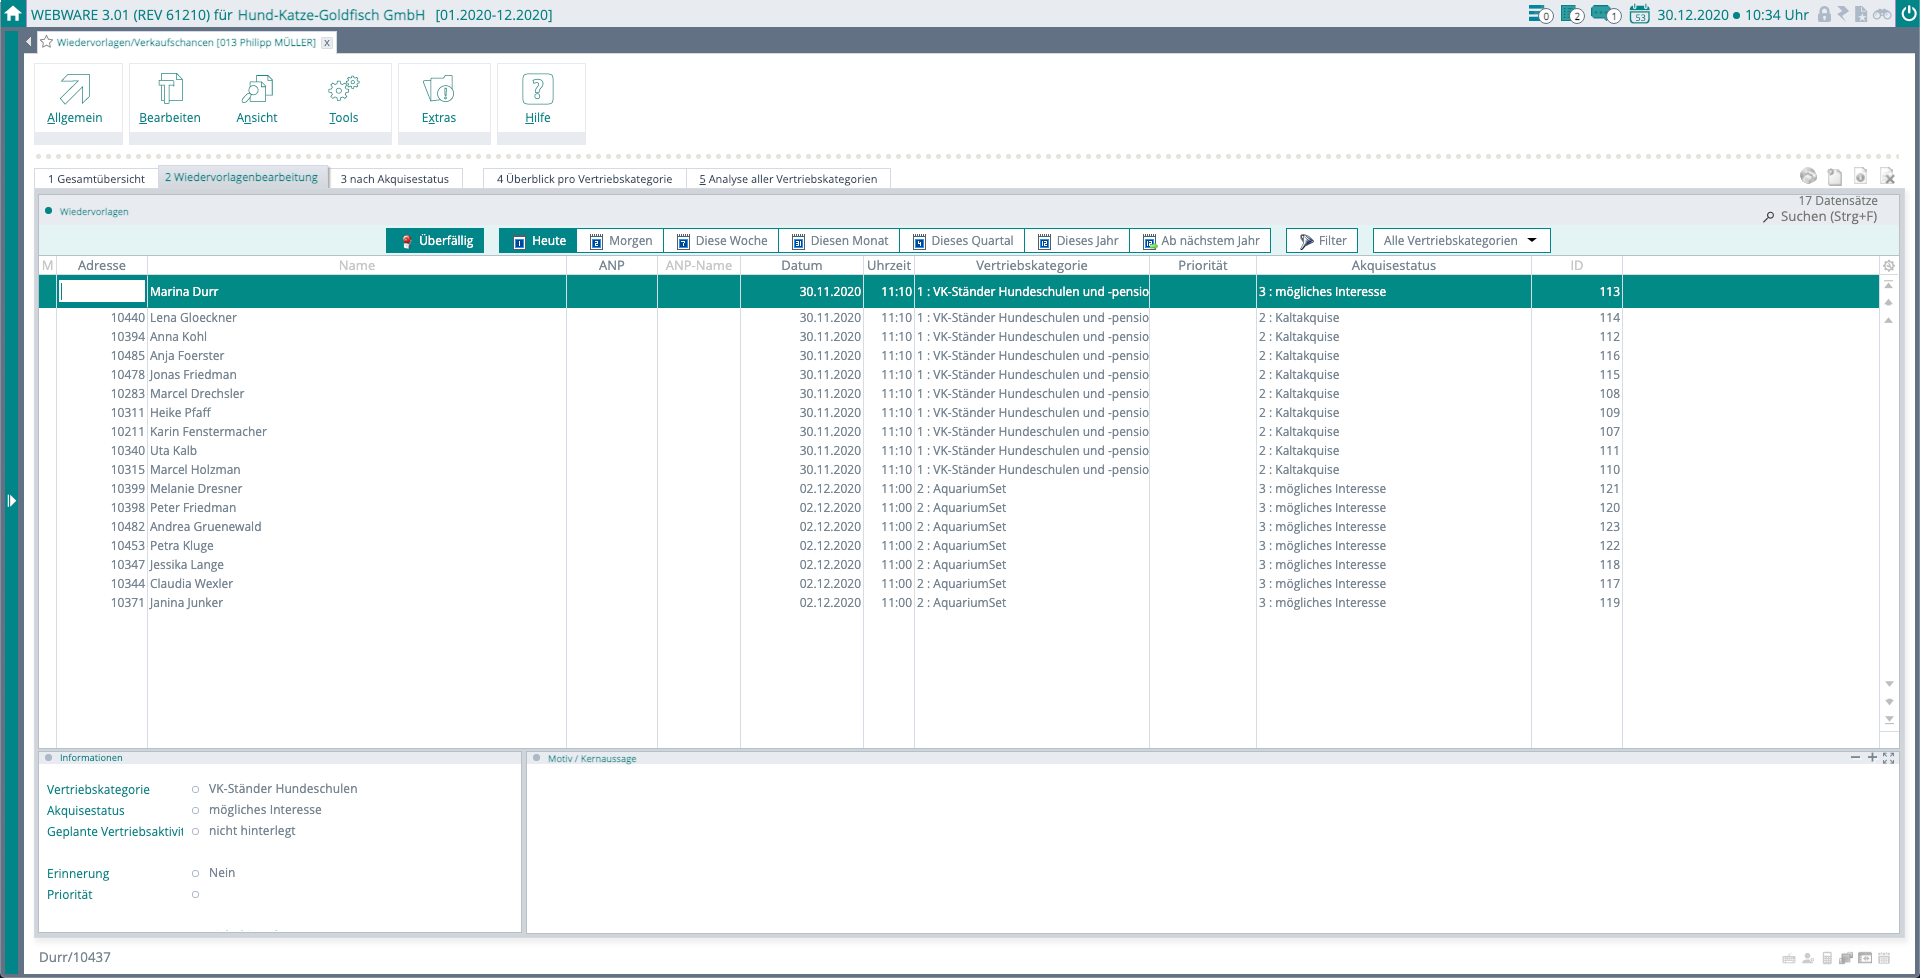The image size is (1920, 978).
Task: Open the 3 nach Akquisestatus tab
Action: coord(395,179)
